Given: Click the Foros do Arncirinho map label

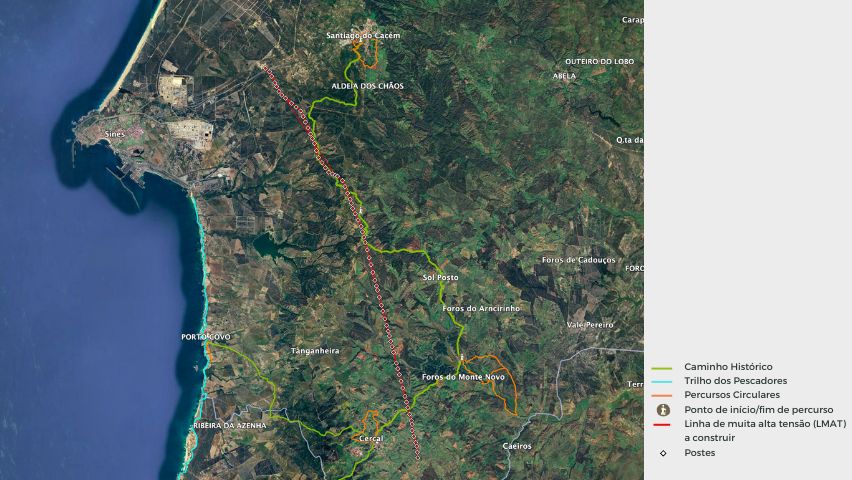Looking at the screenshot, I should pyautogui.click(x=481, y=308).
